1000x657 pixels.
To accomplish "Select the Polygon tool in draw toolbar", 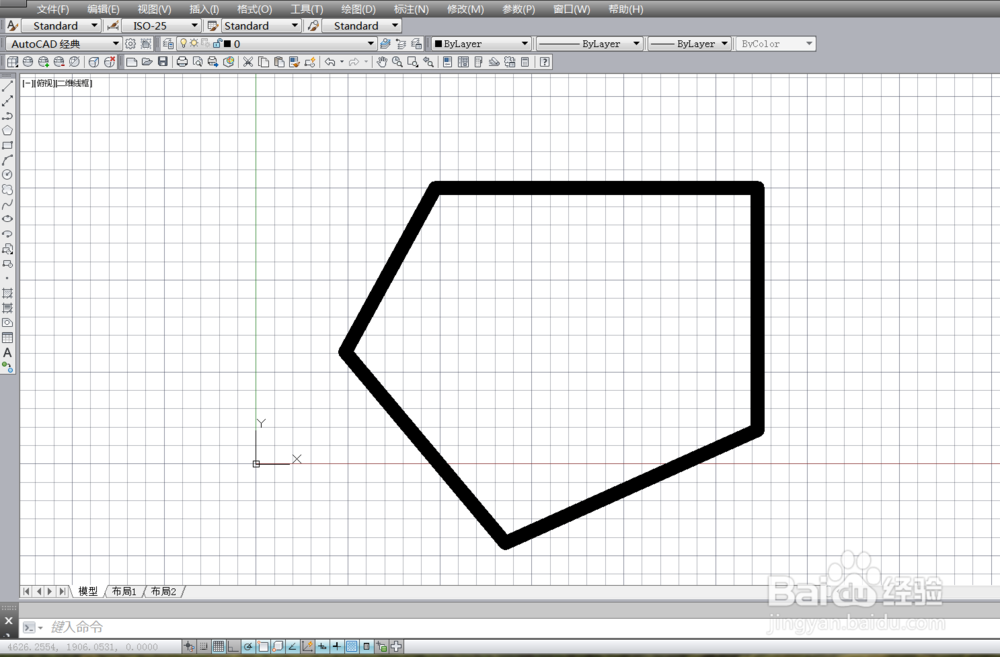I will 8,131.
